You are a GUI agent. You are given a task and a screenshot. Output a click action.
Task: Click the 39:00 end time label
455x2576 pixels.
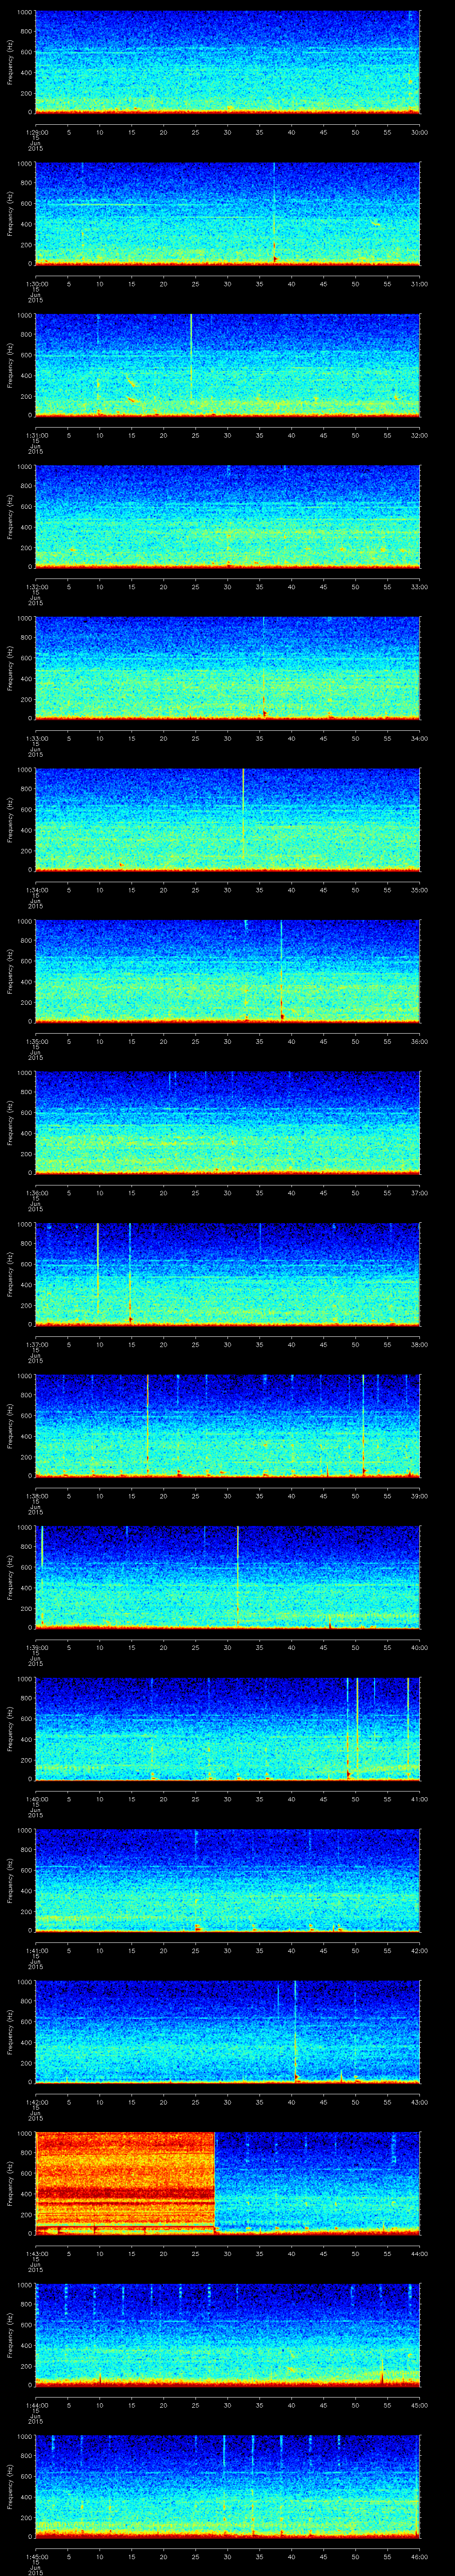click(420, 1496)
